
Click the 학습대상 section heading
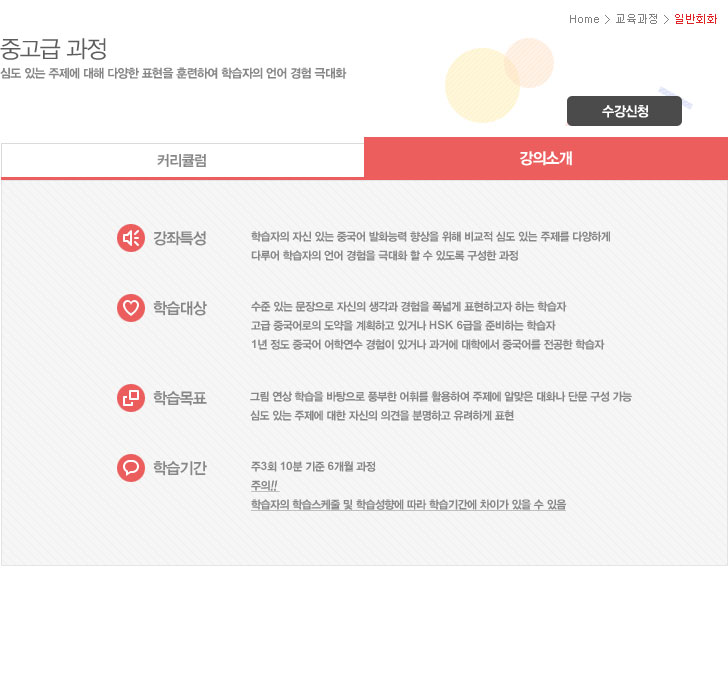click(x=180, y=308)
